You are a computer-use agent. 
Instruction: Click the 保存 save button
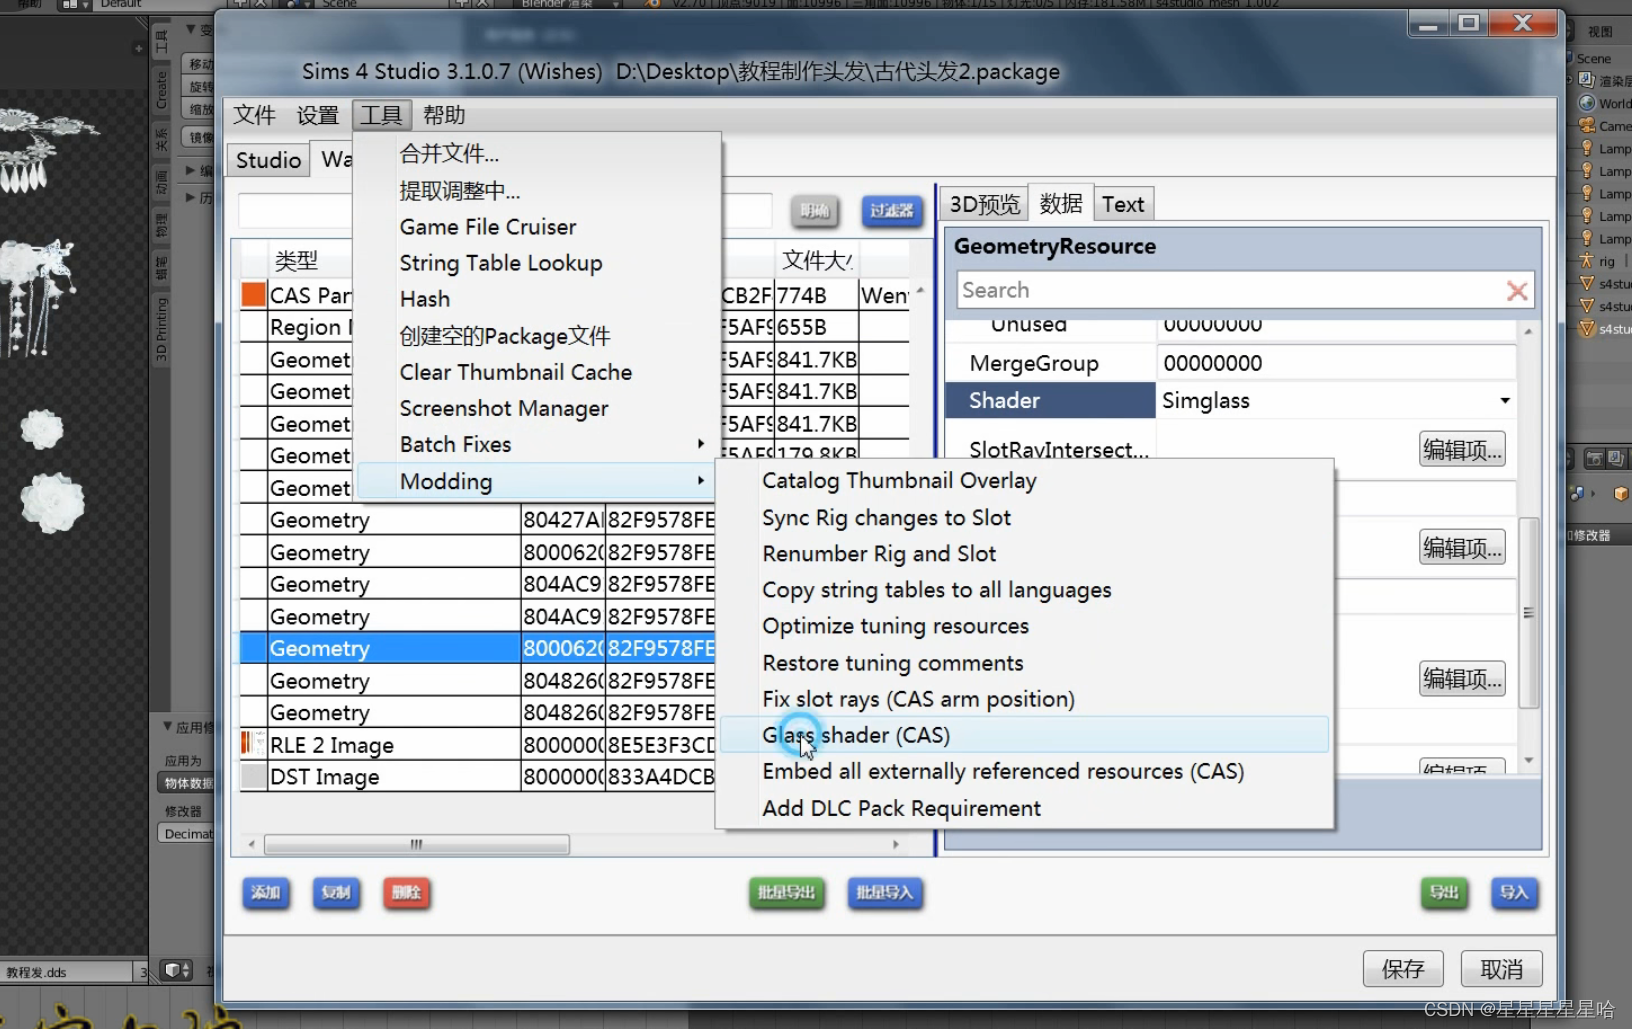coord(1403,969)
